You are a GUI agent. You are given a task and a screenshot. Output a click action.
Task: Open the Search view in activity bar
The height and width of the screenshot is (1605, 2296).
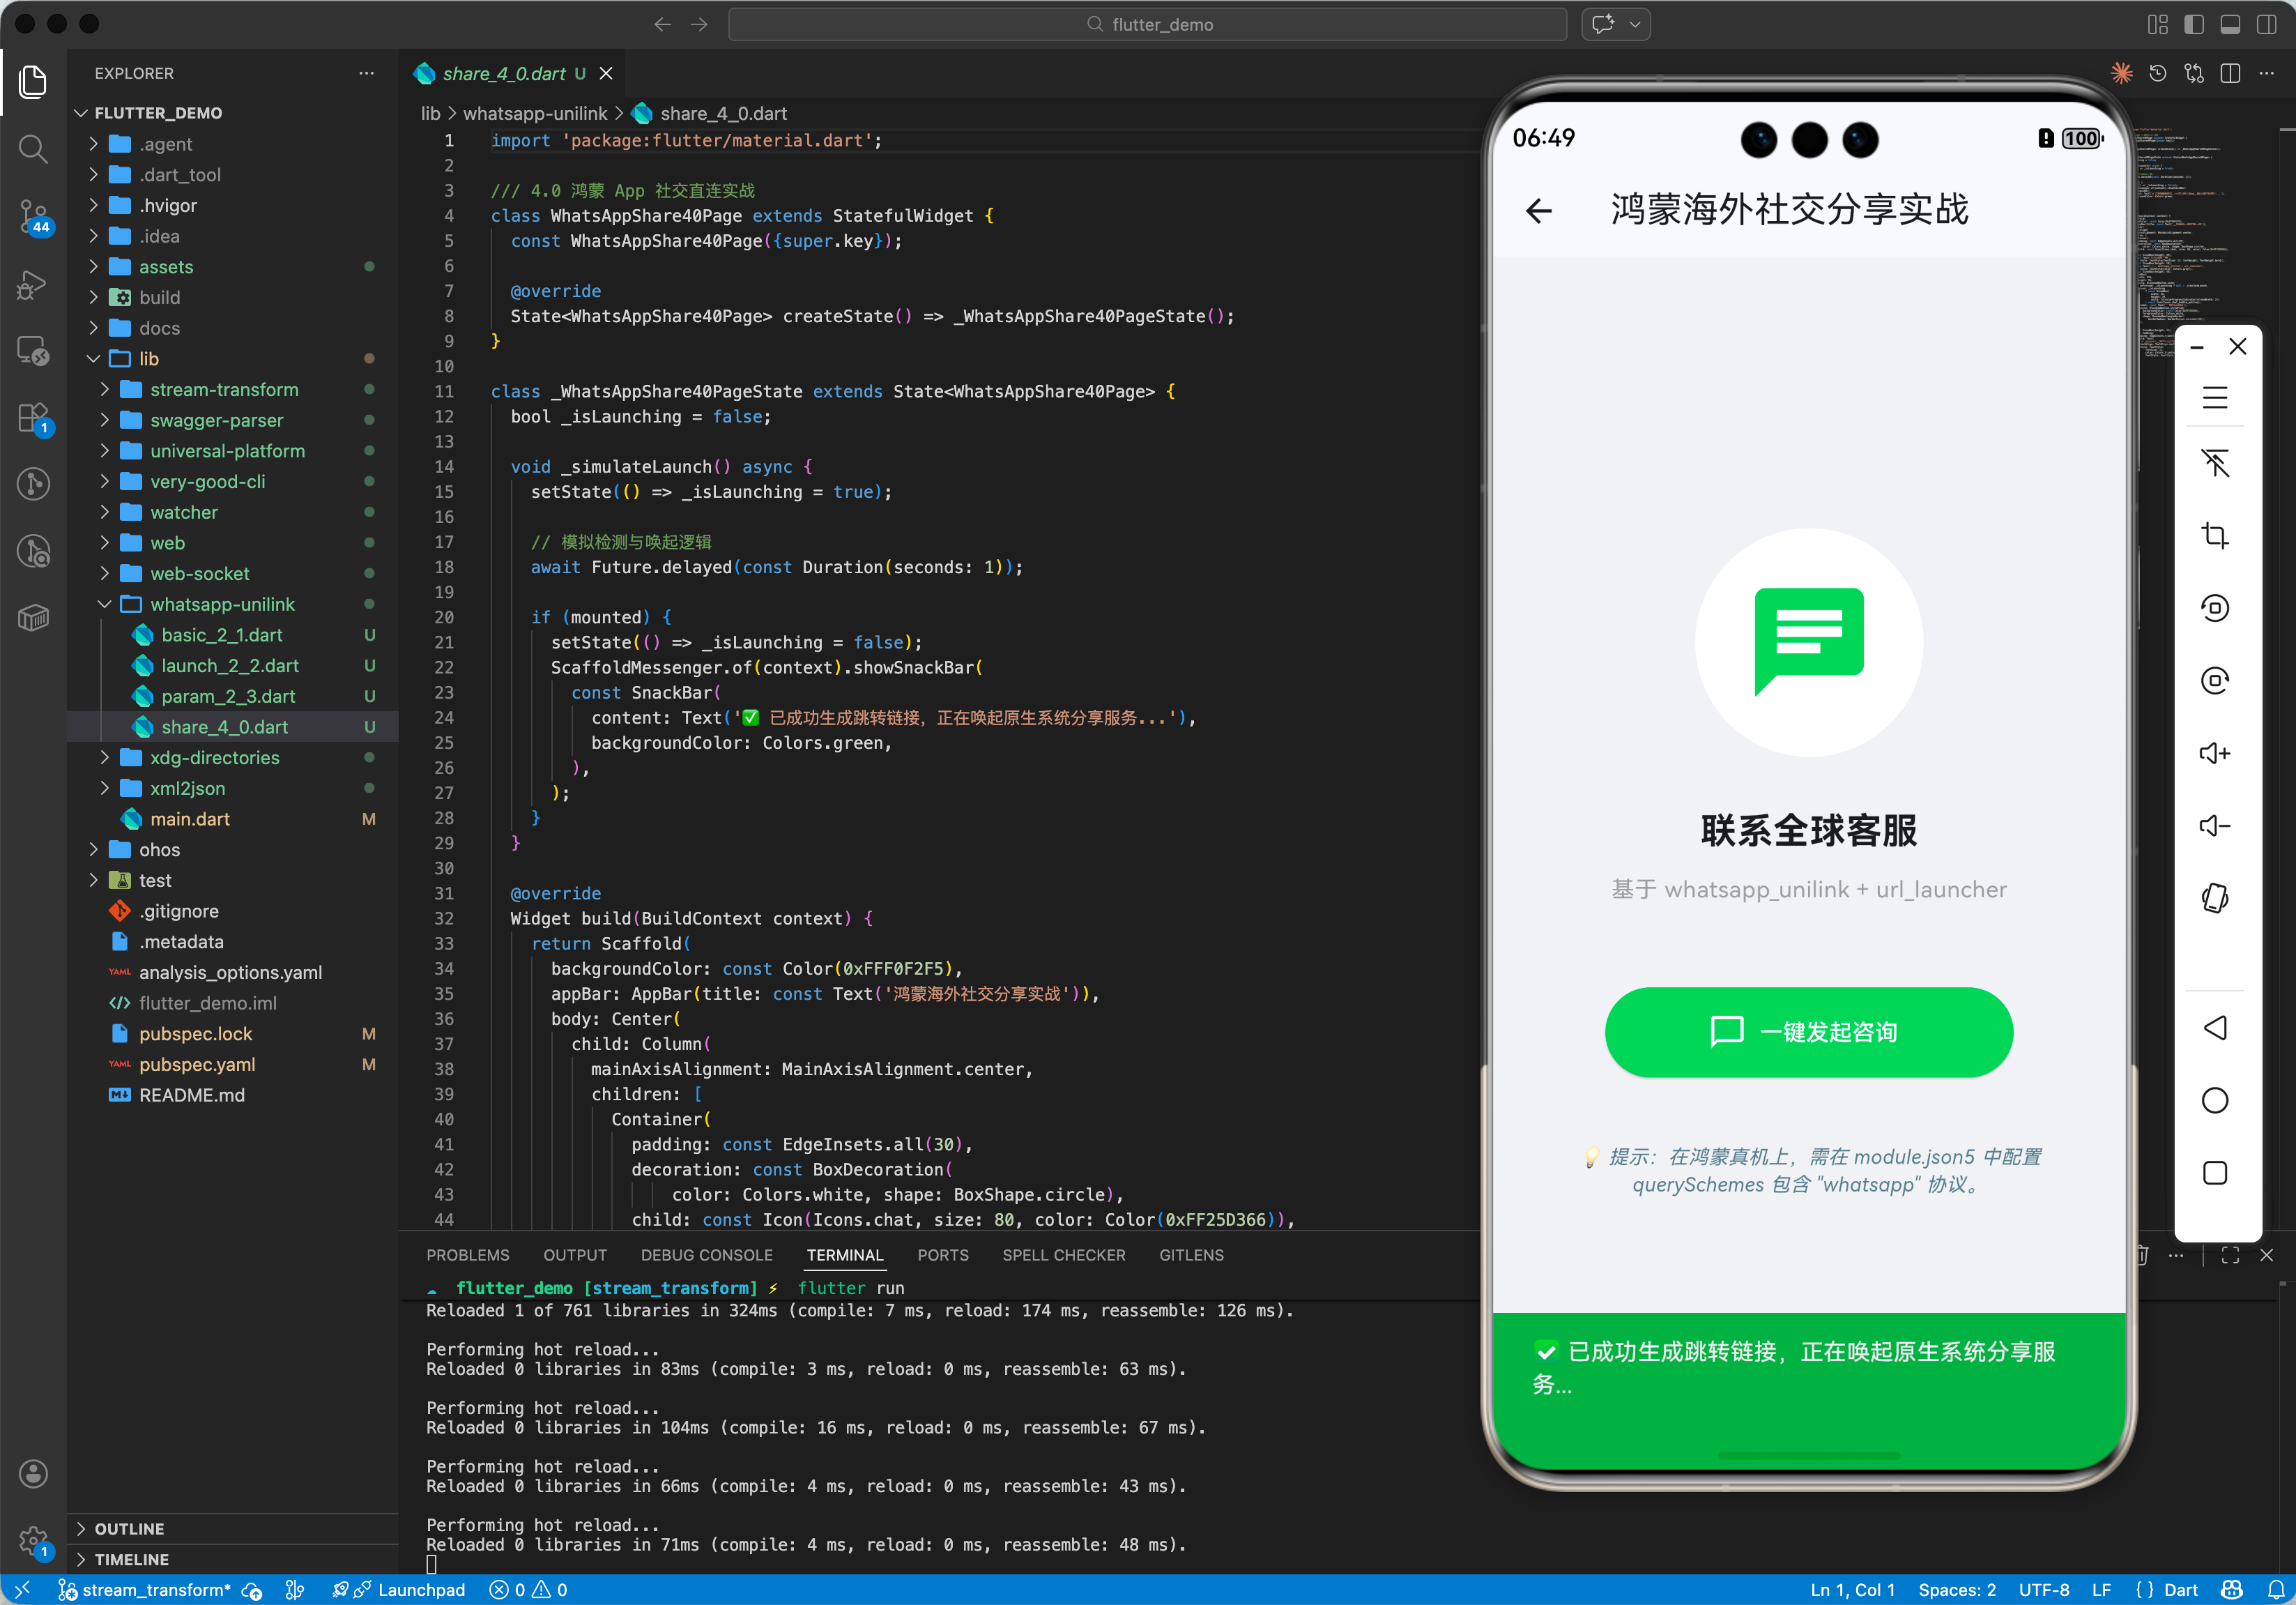tap(33, 149)
